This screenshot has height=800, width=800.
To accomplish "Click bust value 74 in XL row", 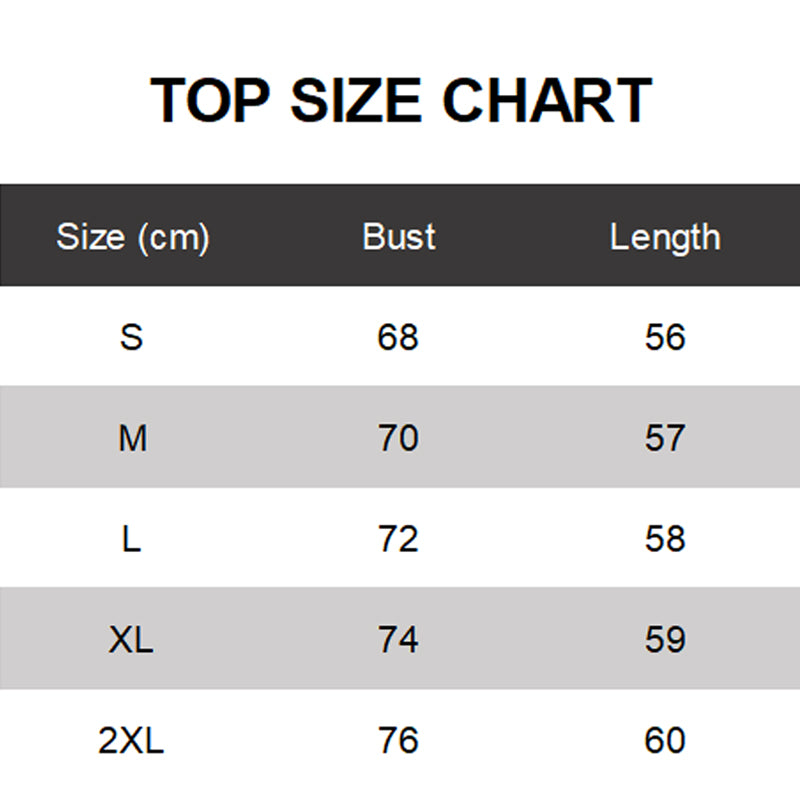I will coord(398,639).
